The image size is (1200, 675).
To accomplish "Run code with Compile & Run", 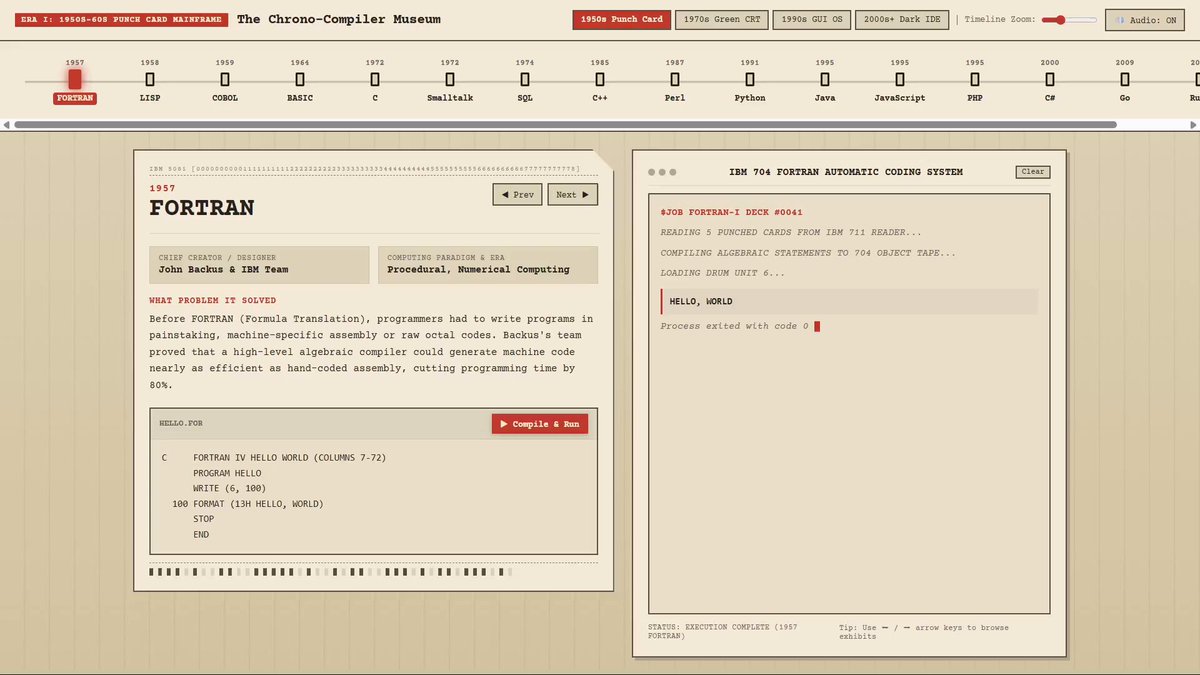I will point(540,424).
